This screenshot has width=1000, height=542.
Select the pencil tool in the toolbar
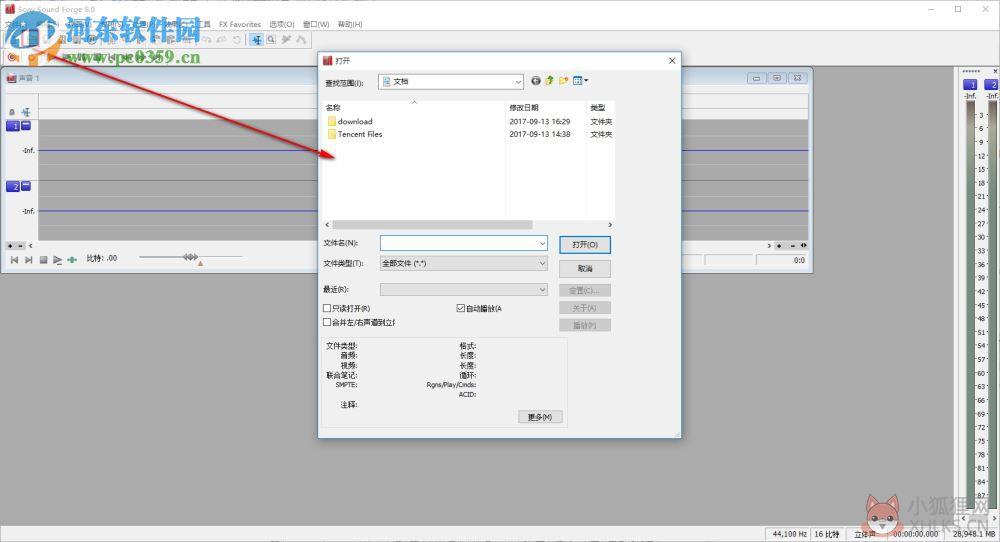click(286, 40)
